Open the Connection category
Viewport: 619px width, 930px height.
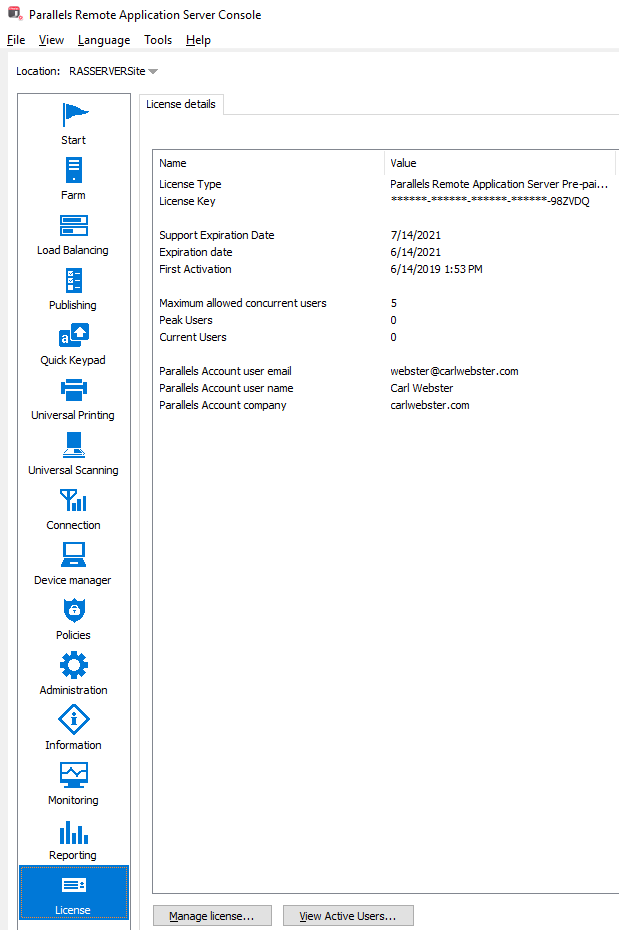(73, 509)
